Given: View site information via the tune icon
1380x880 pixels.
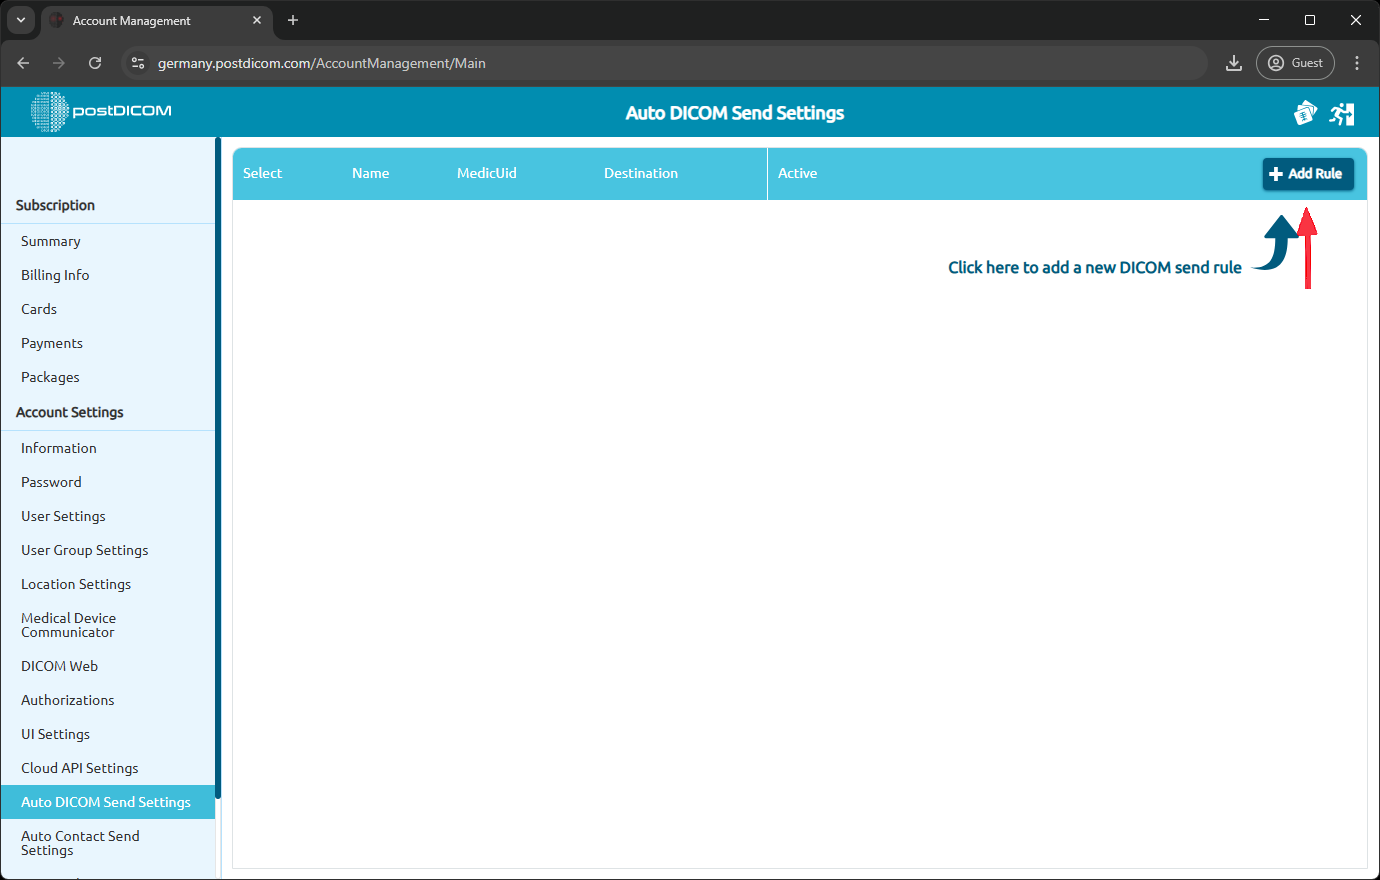Looking at the screenshot, I should [x=136, y=62].
